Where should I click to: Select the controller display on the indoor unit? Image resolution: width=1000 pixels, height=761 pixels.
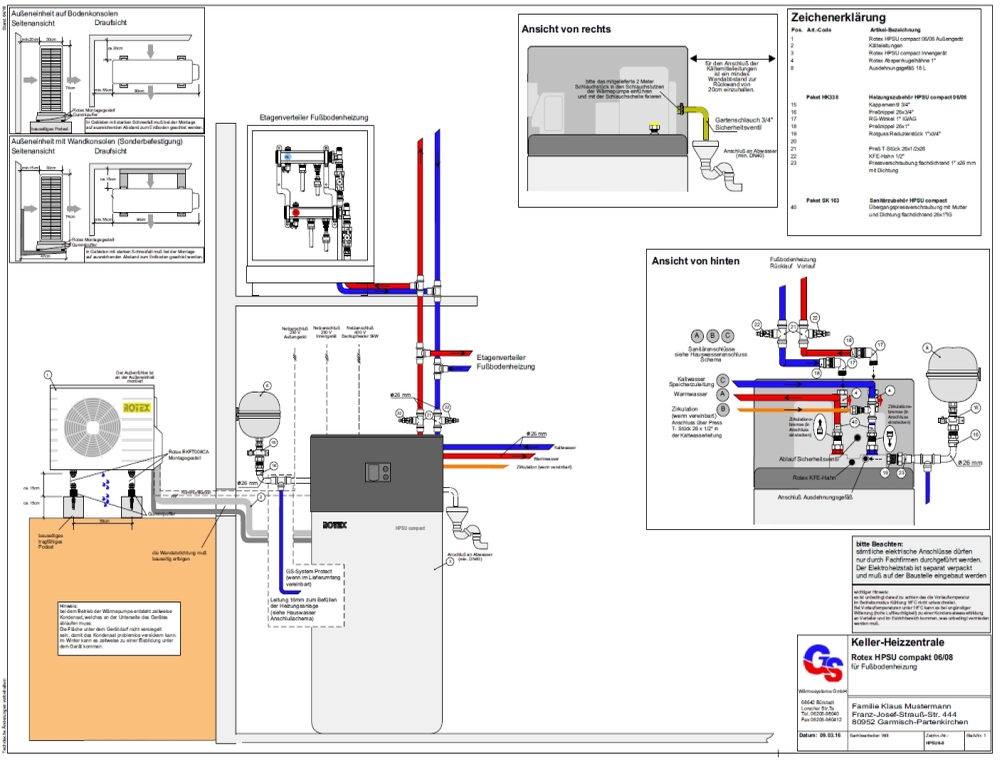(378, 473)
